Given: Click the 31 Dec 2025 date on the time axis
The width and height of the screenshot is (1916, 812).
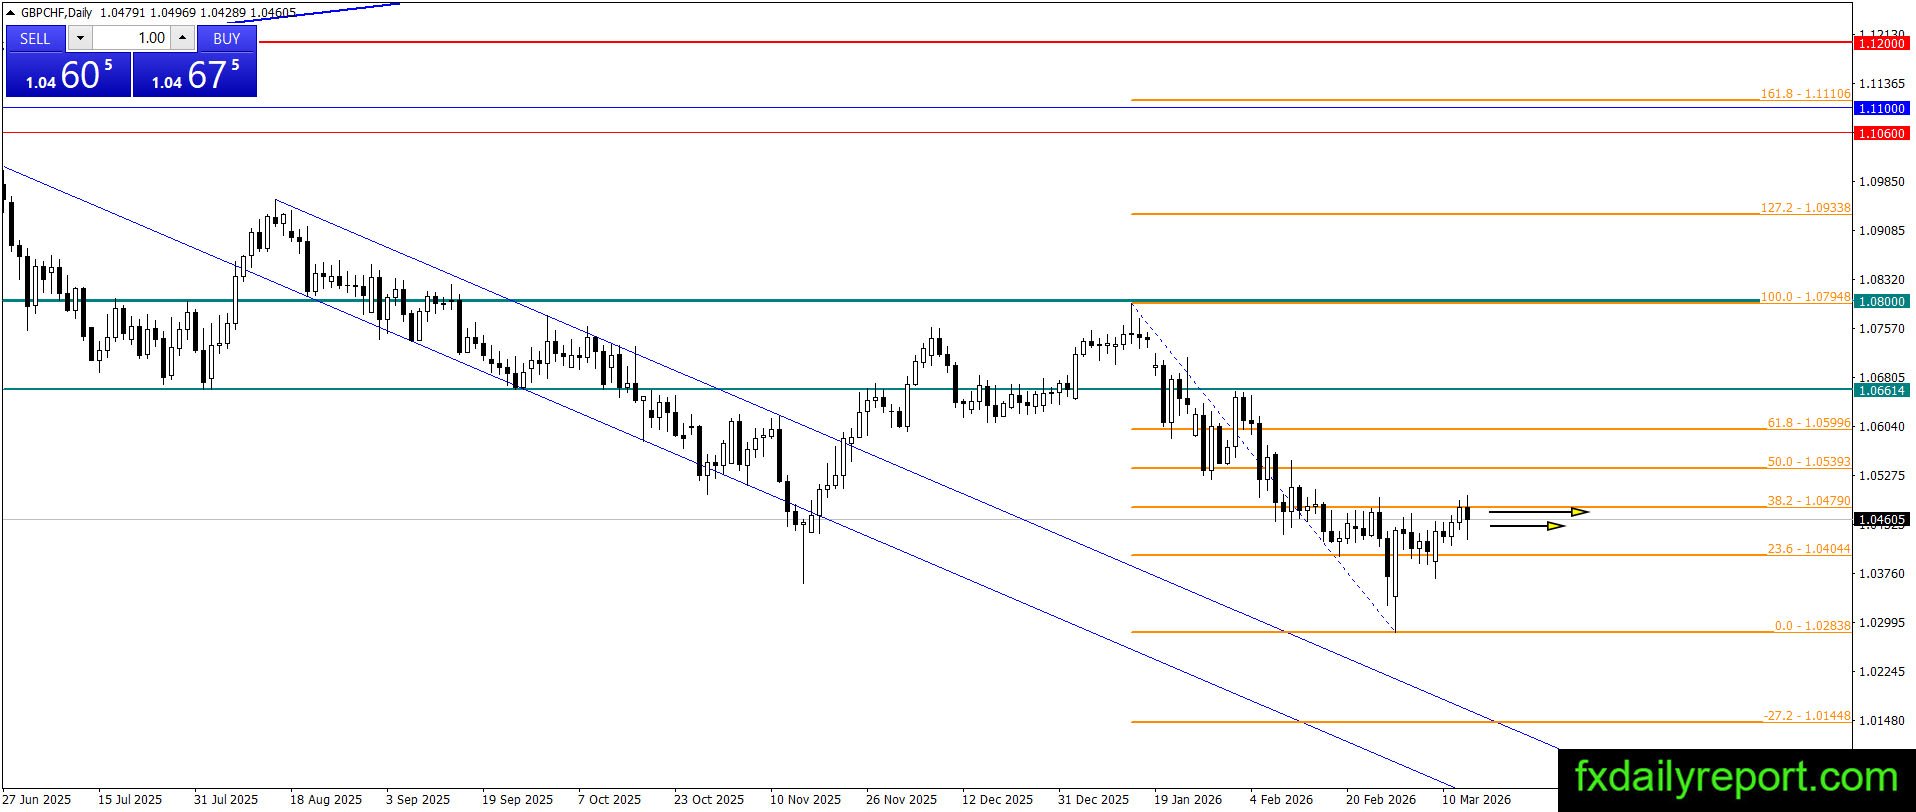Looking at the screenshot, I should 1093,800.
